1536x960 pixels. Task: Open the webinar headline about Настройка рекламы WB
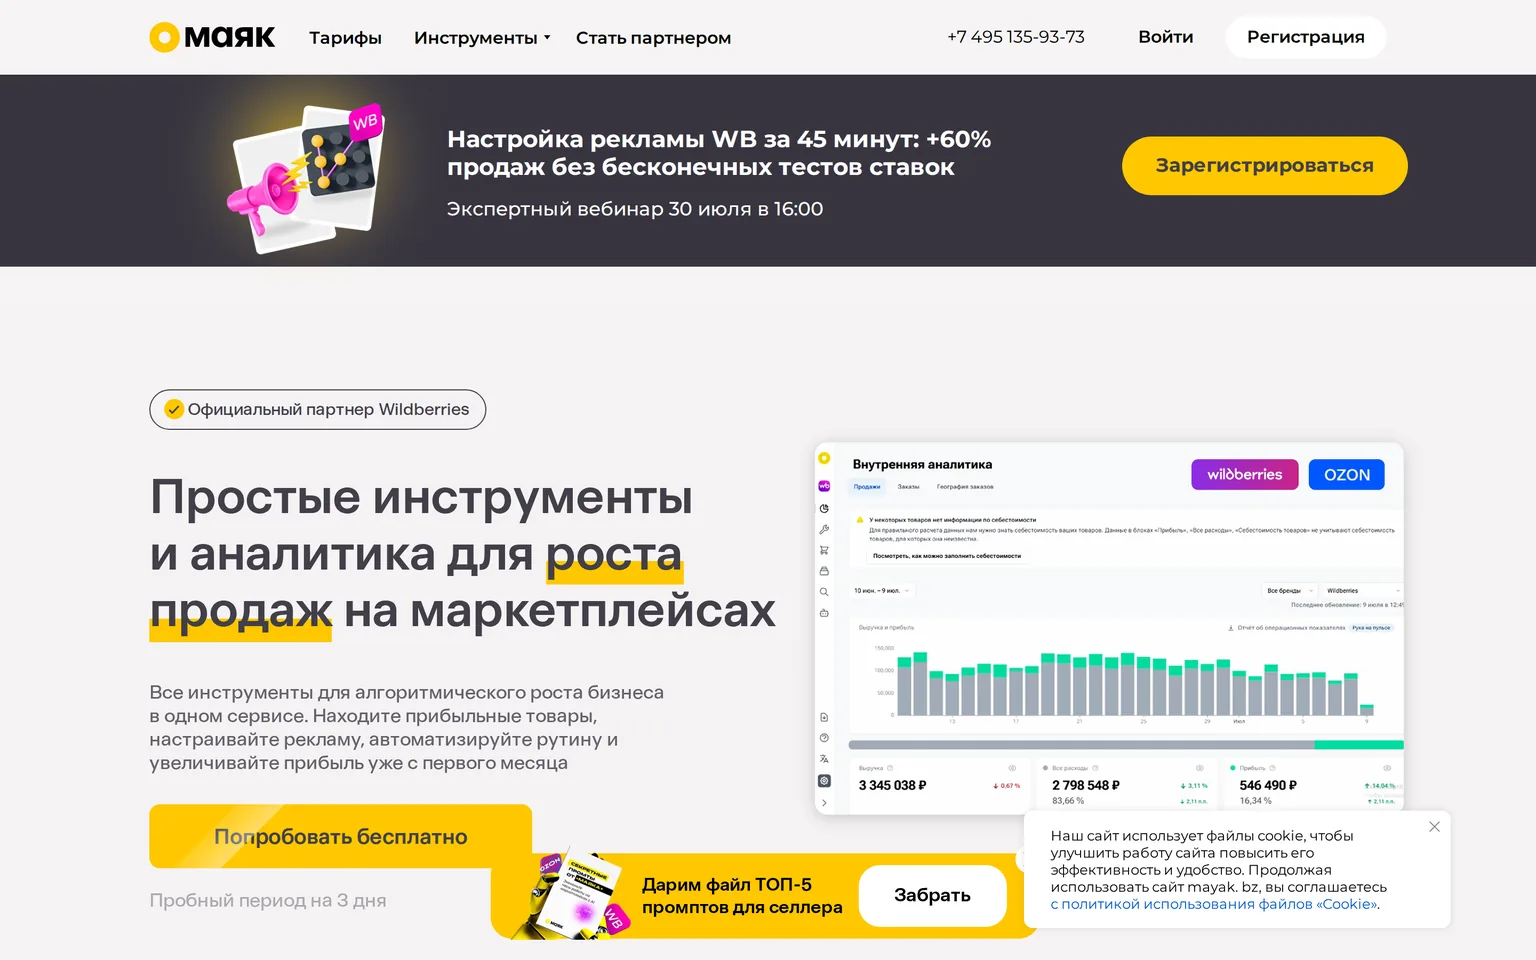(719, 153)
